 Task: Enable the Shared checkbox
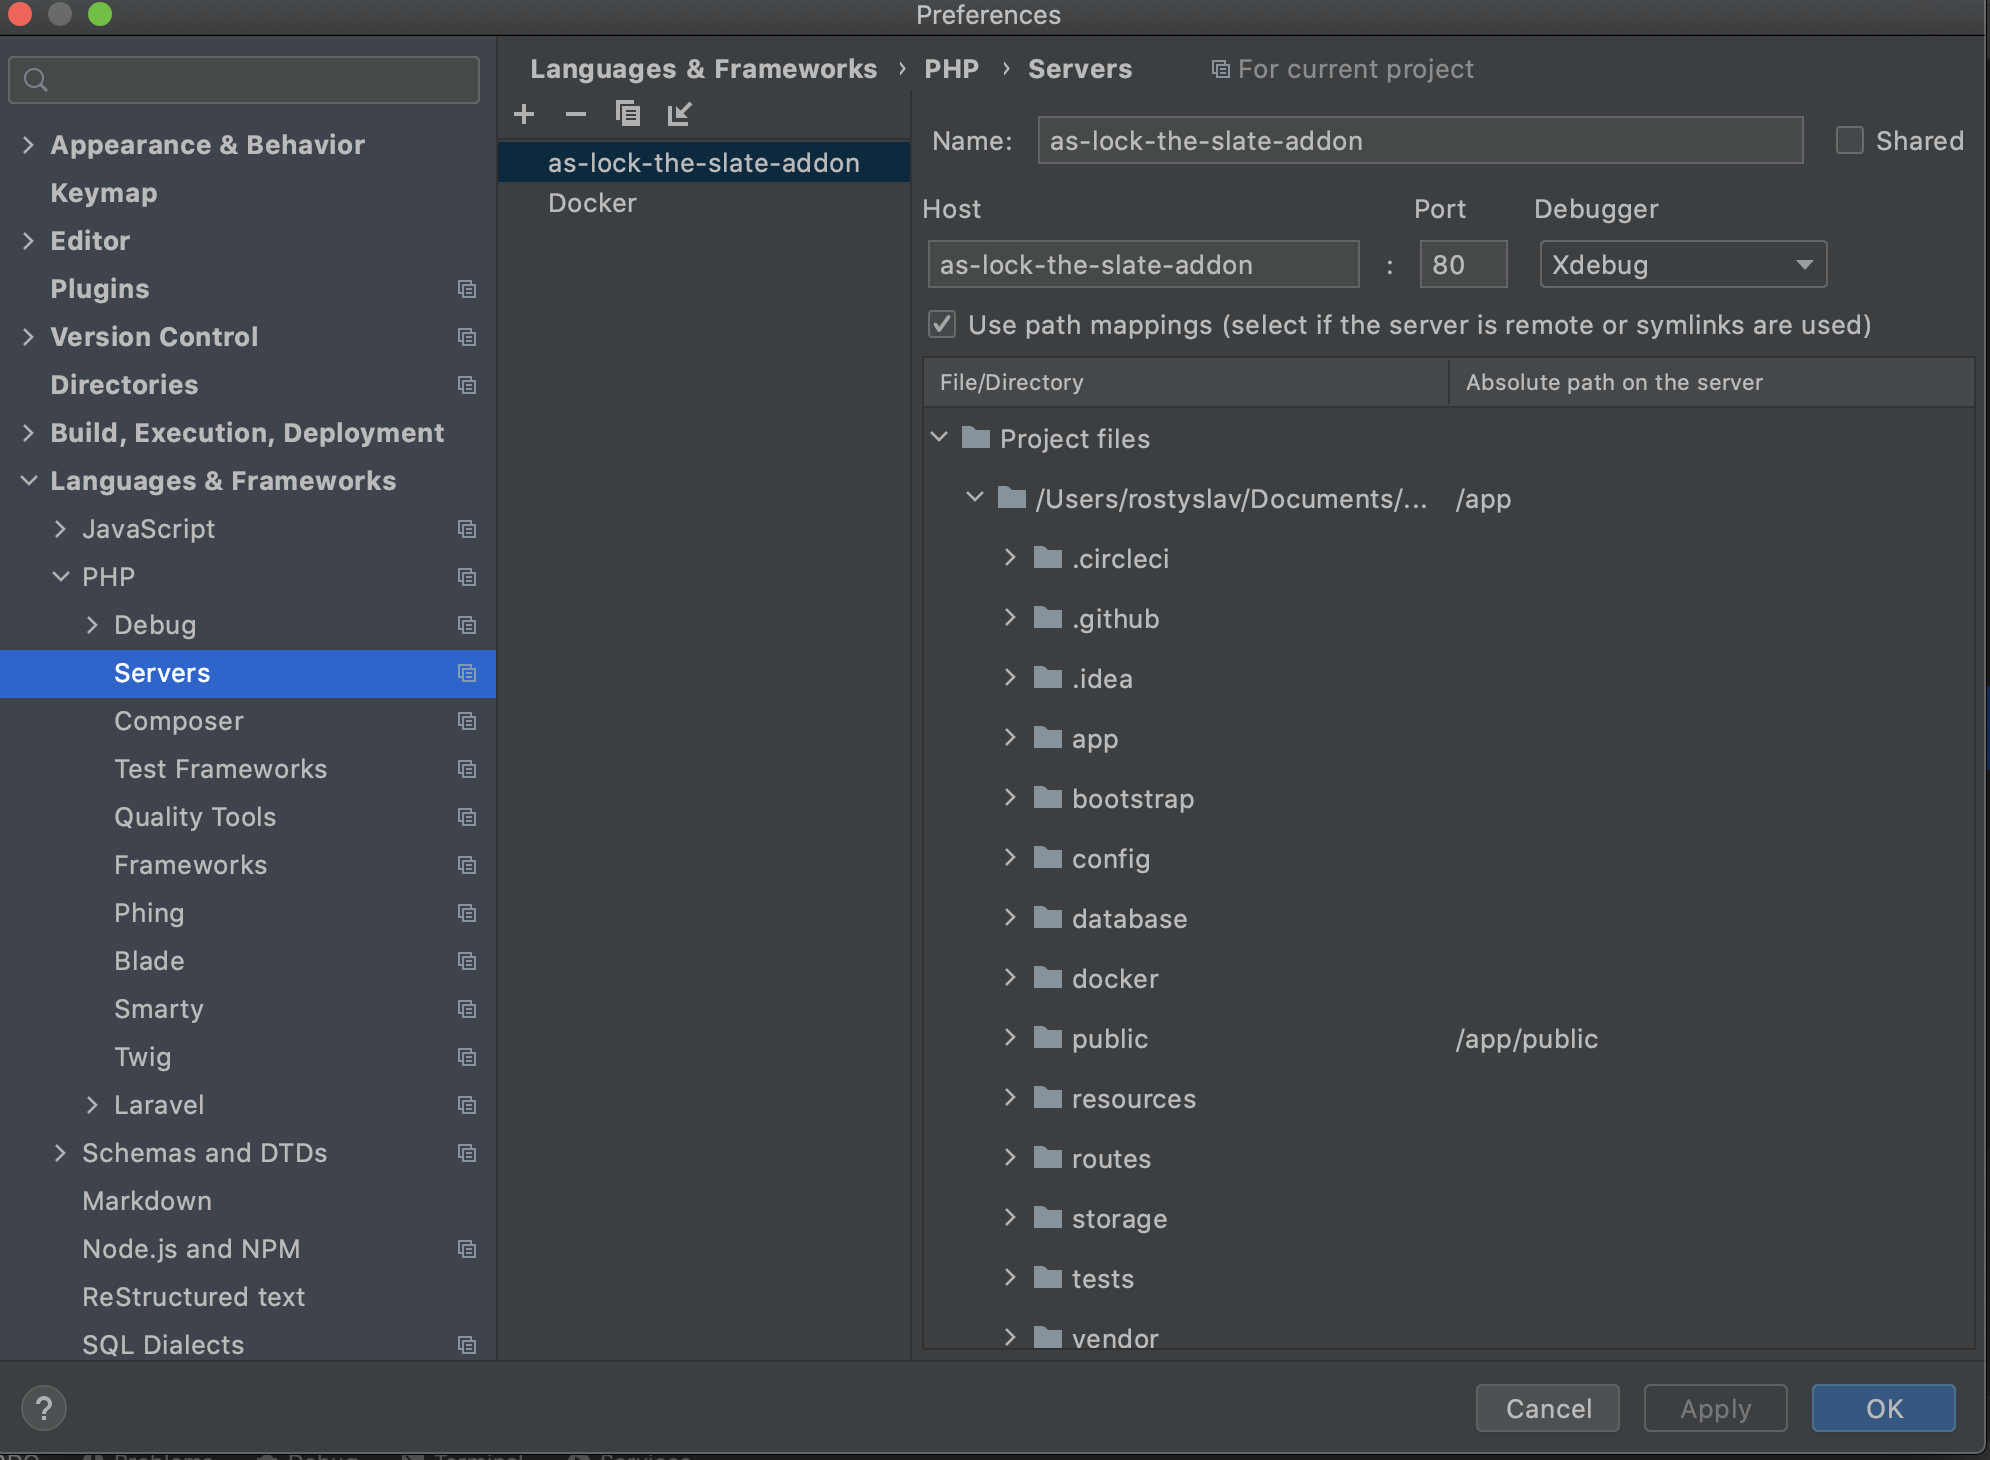click(x=1849, y=141)
